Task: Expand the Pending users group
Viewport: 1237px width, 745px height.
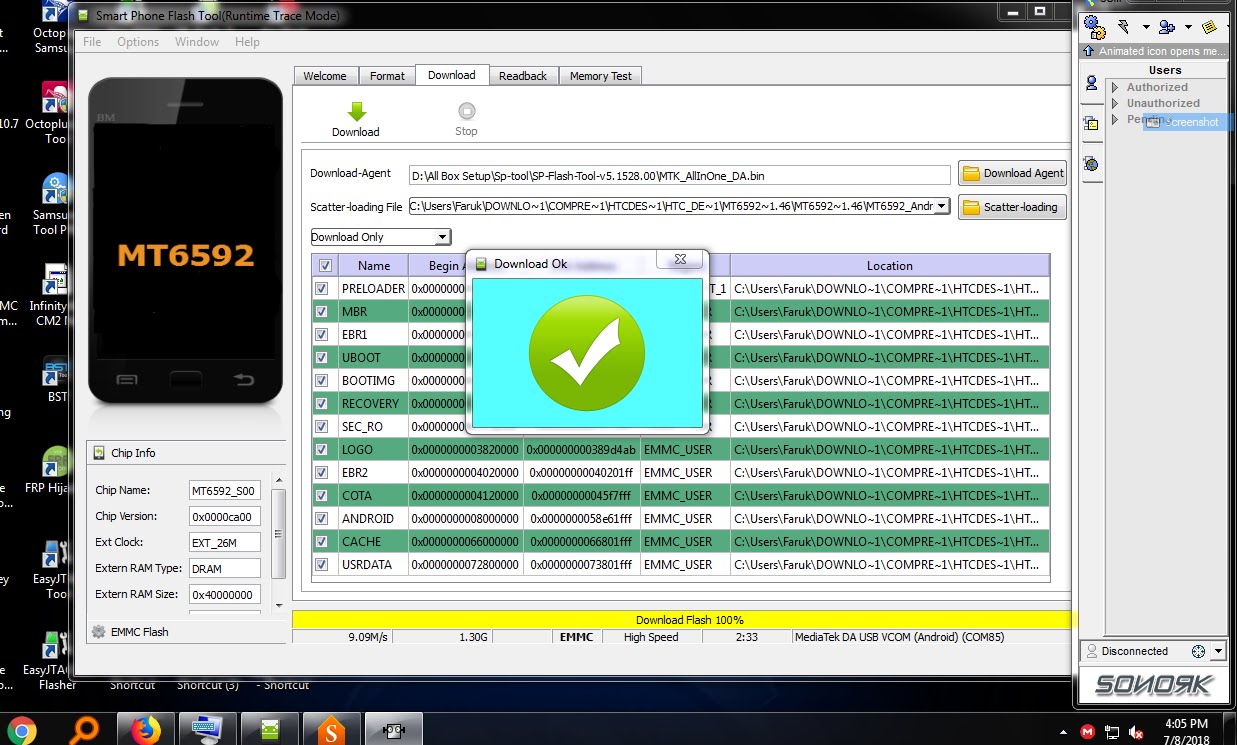Action: [x=1115, y=119]
